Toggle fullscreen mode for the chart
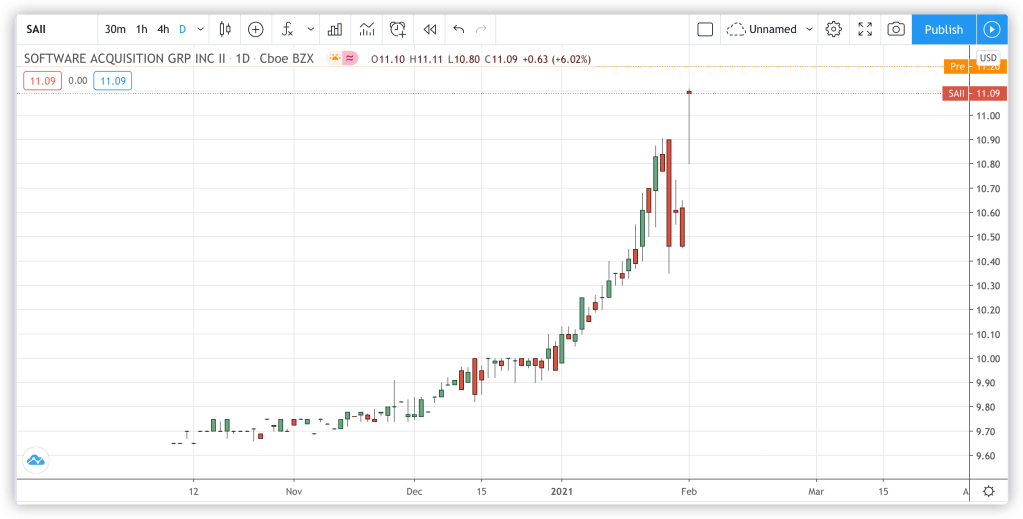The height and width of the screenshot is (519, 1023). pyautogui.click(x=865, y=29)
